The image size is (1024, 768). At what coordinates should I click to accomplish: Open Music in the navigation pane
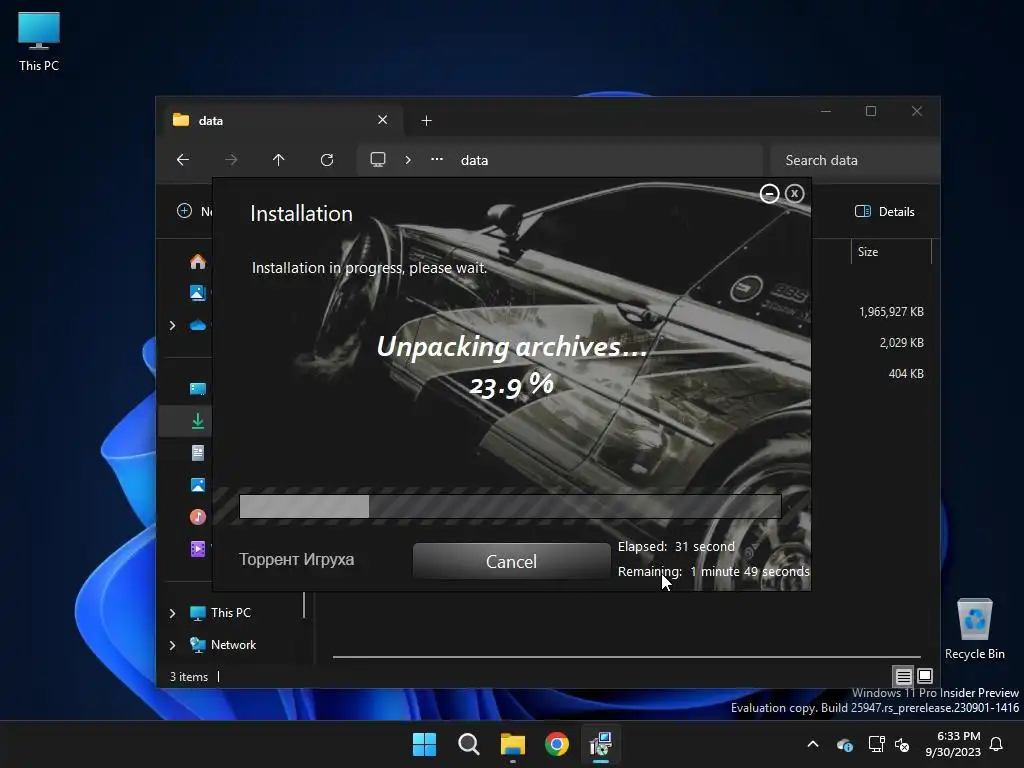[198, 517]
